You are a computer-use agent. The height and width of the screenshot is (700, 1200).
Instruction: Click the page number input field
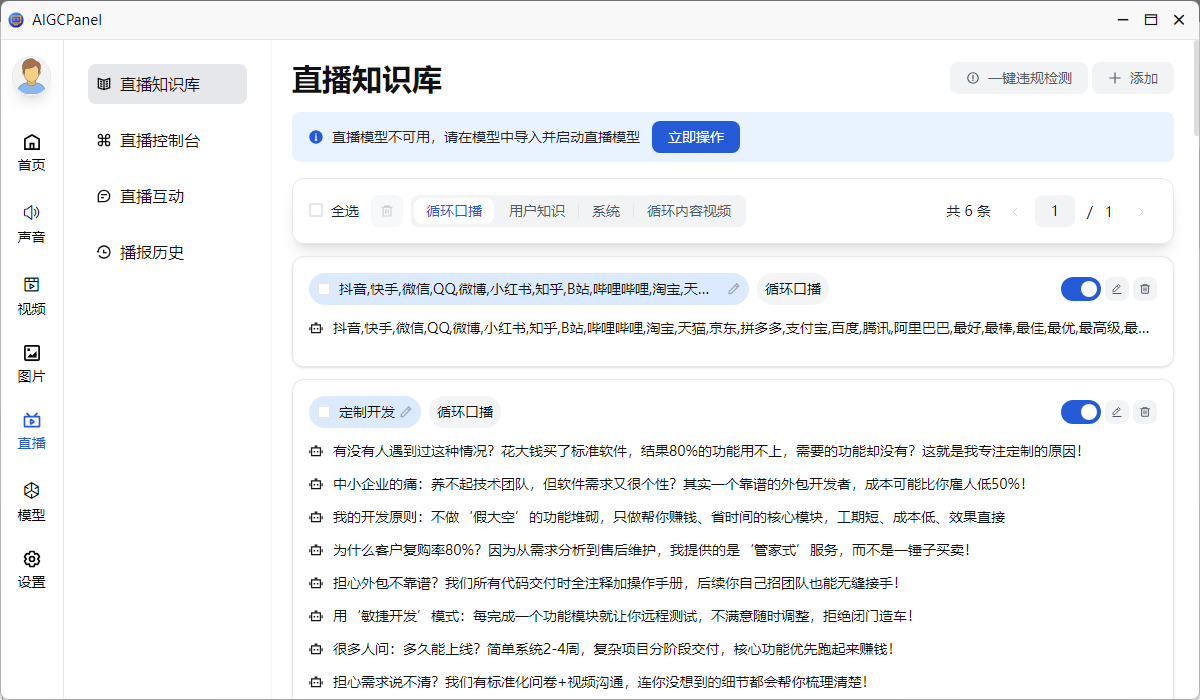1054,210
